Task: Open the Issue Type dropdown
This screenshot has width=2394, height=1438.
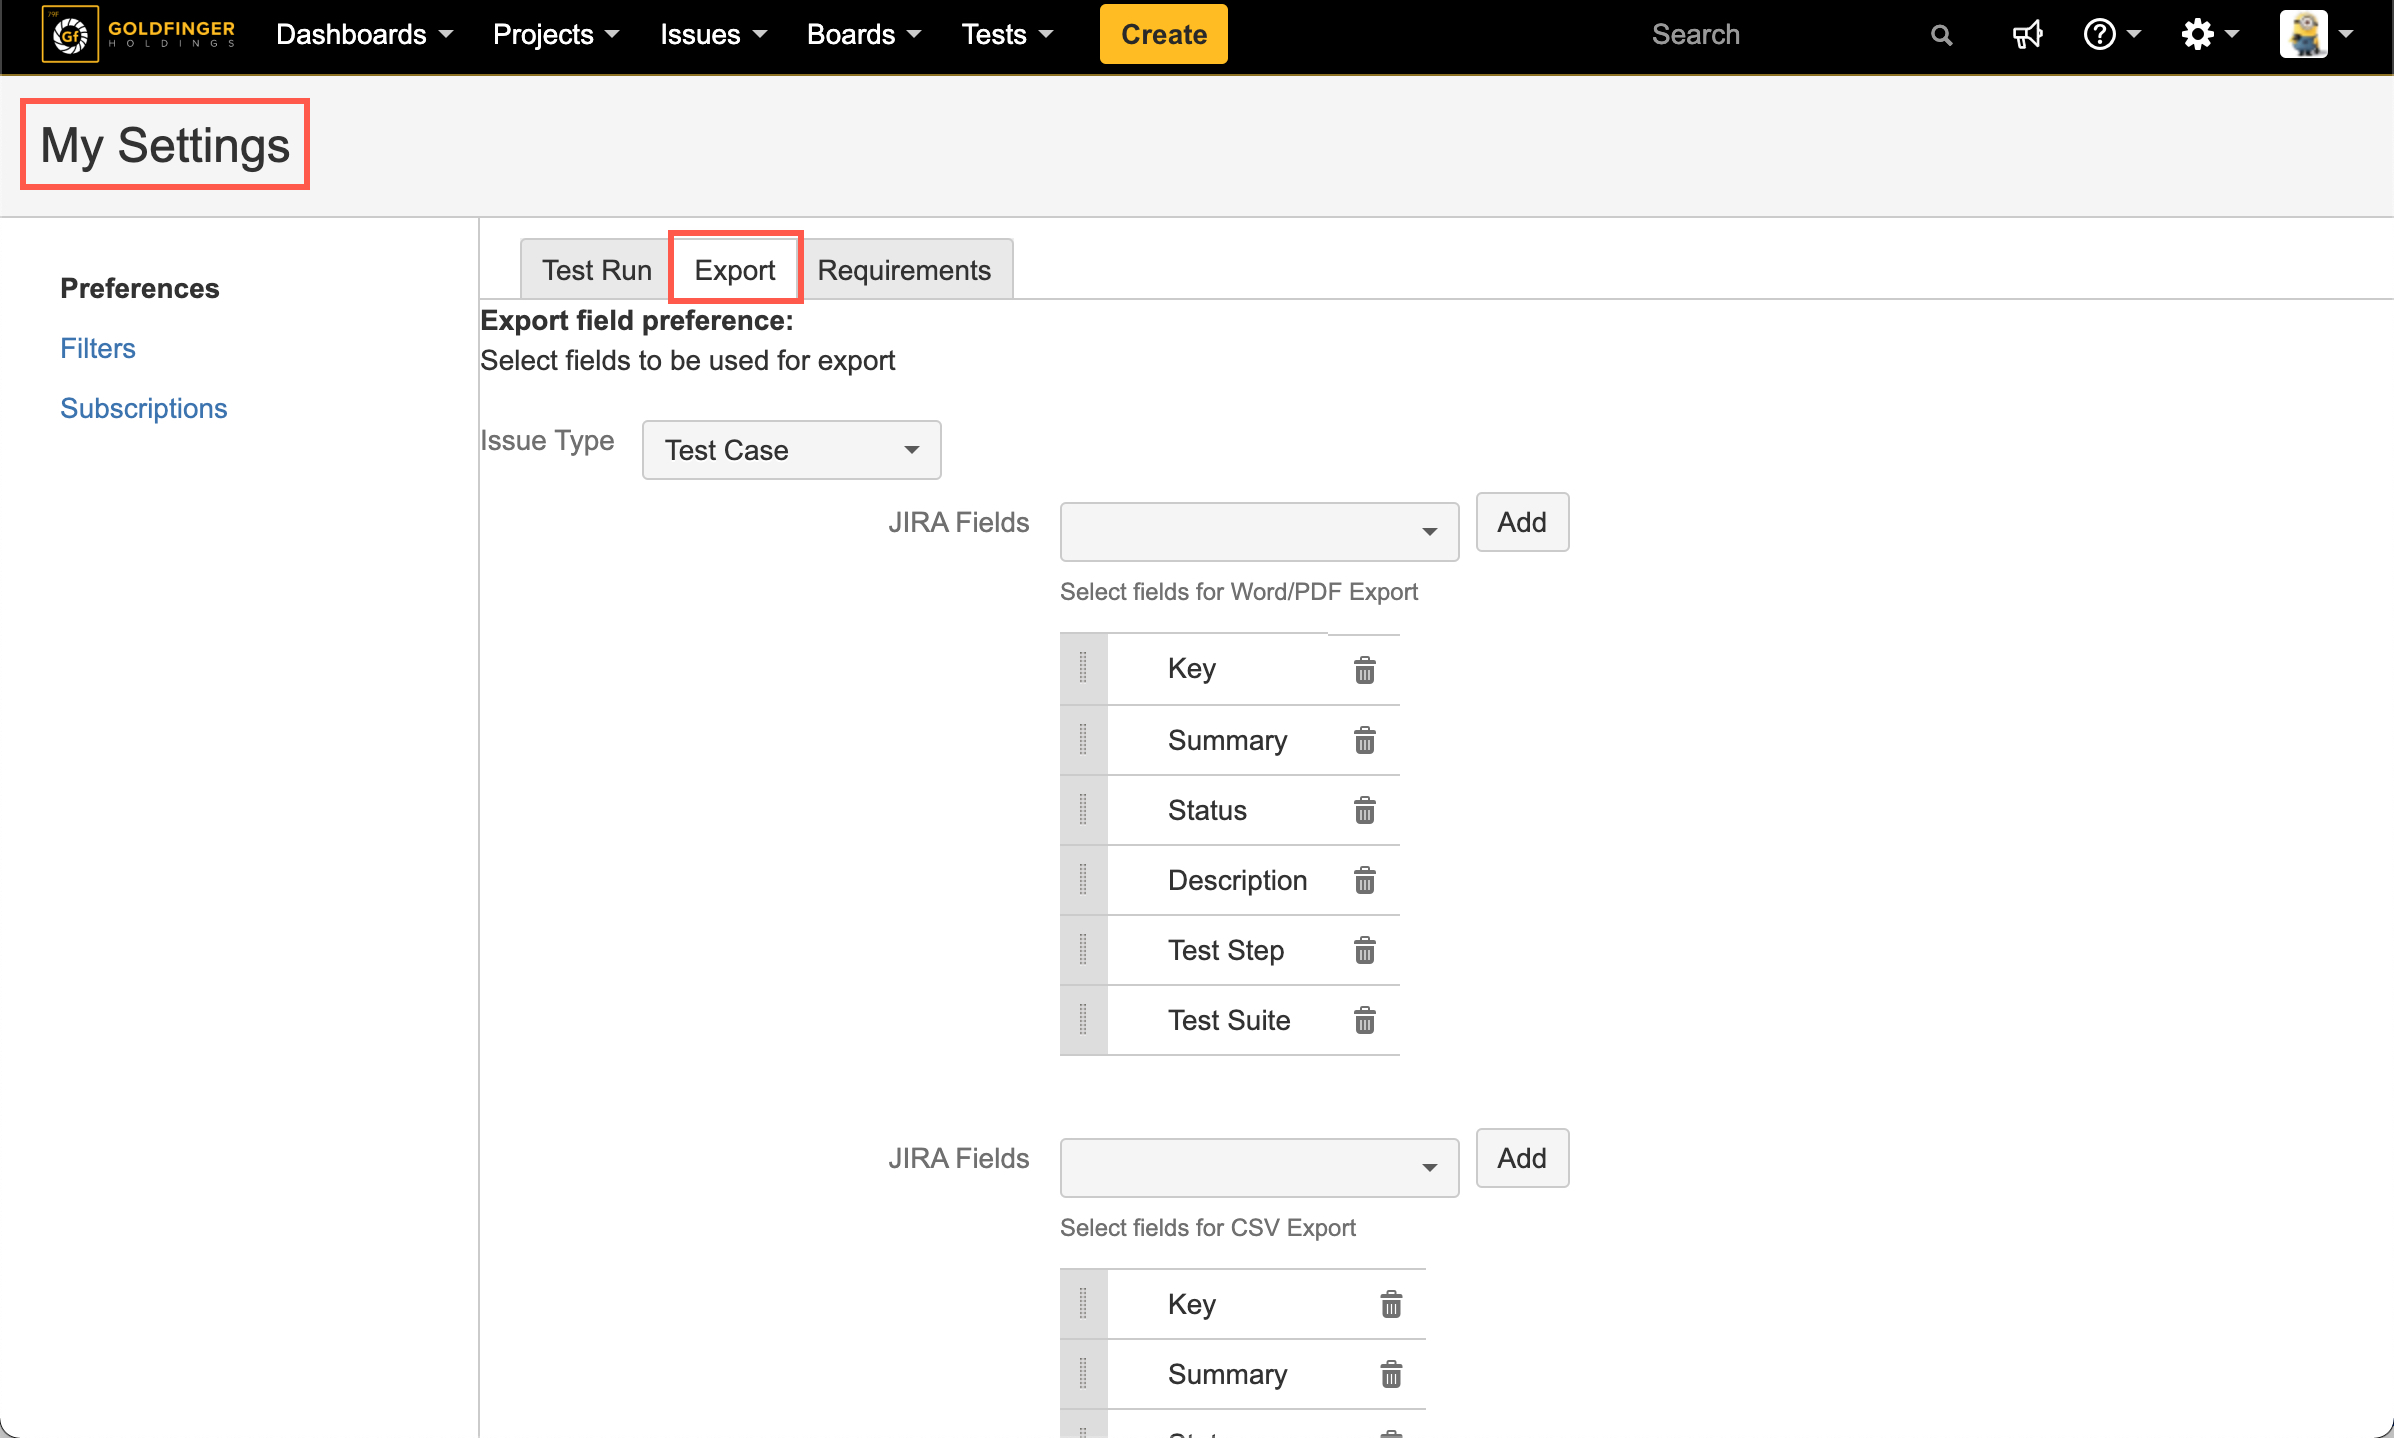Action: pos(791,450)
